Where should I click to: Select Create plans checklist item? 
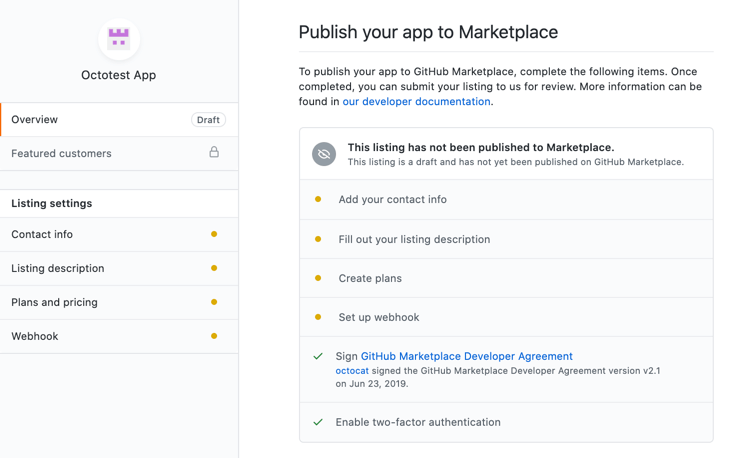pos(507,278)
